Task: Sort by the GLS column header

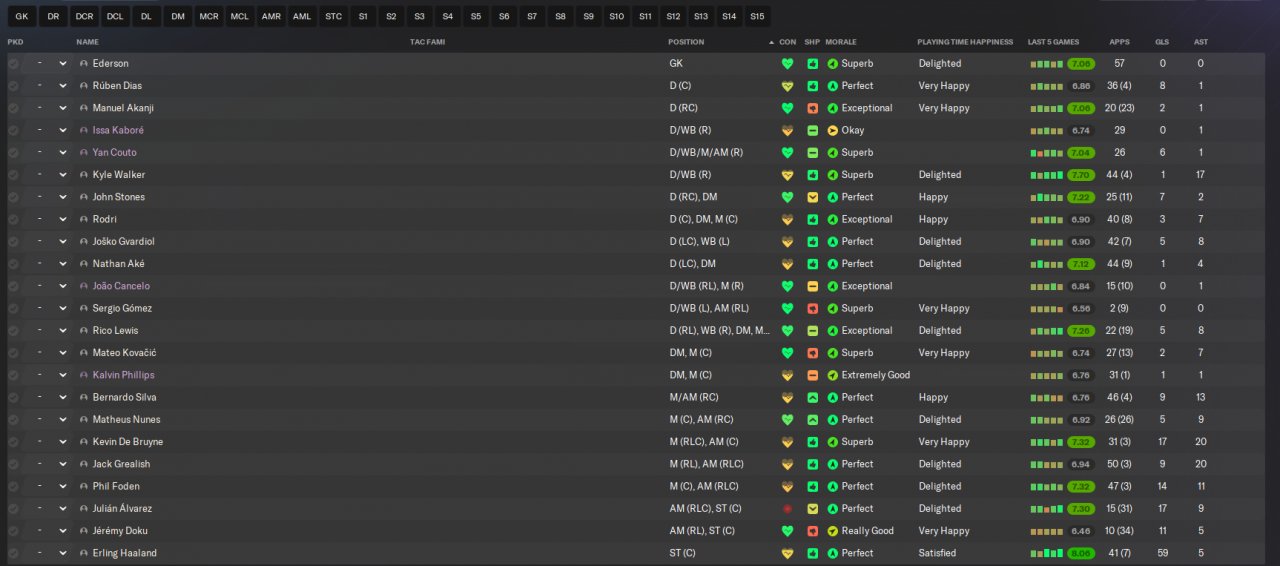Action: click(1162, 42)
